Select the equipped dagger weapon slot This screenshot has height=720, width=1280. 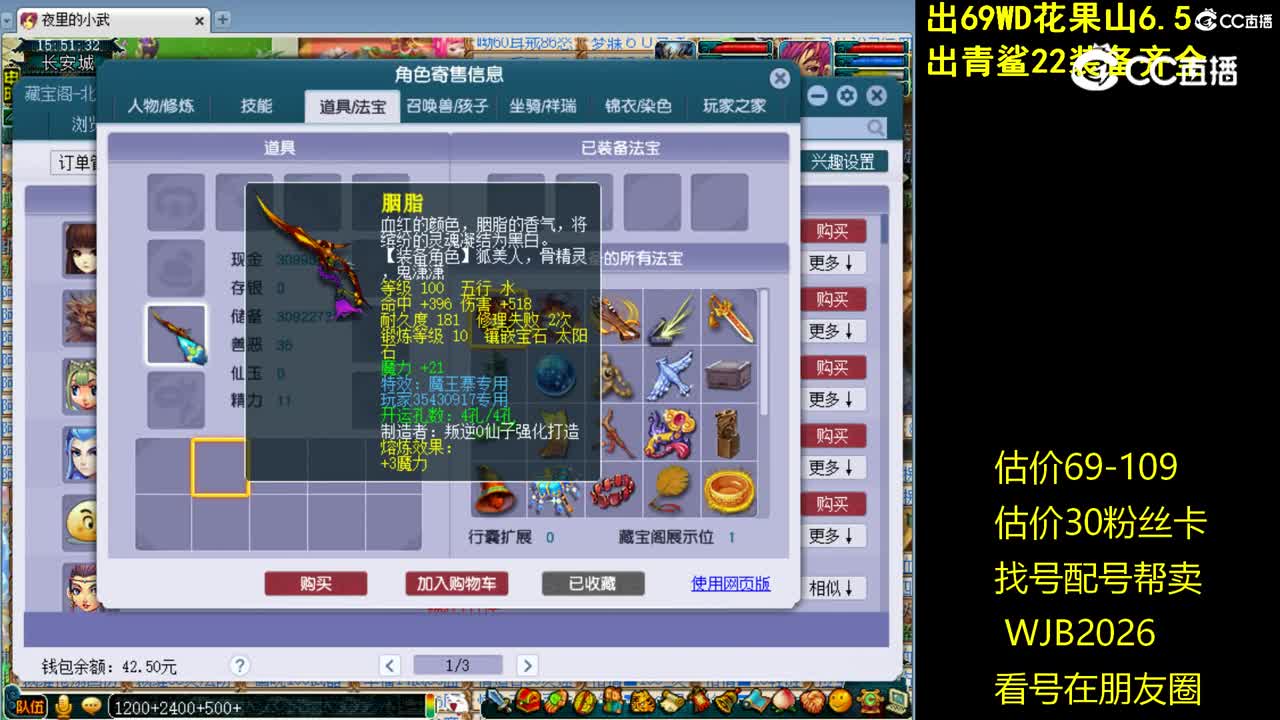pos(176,335)
